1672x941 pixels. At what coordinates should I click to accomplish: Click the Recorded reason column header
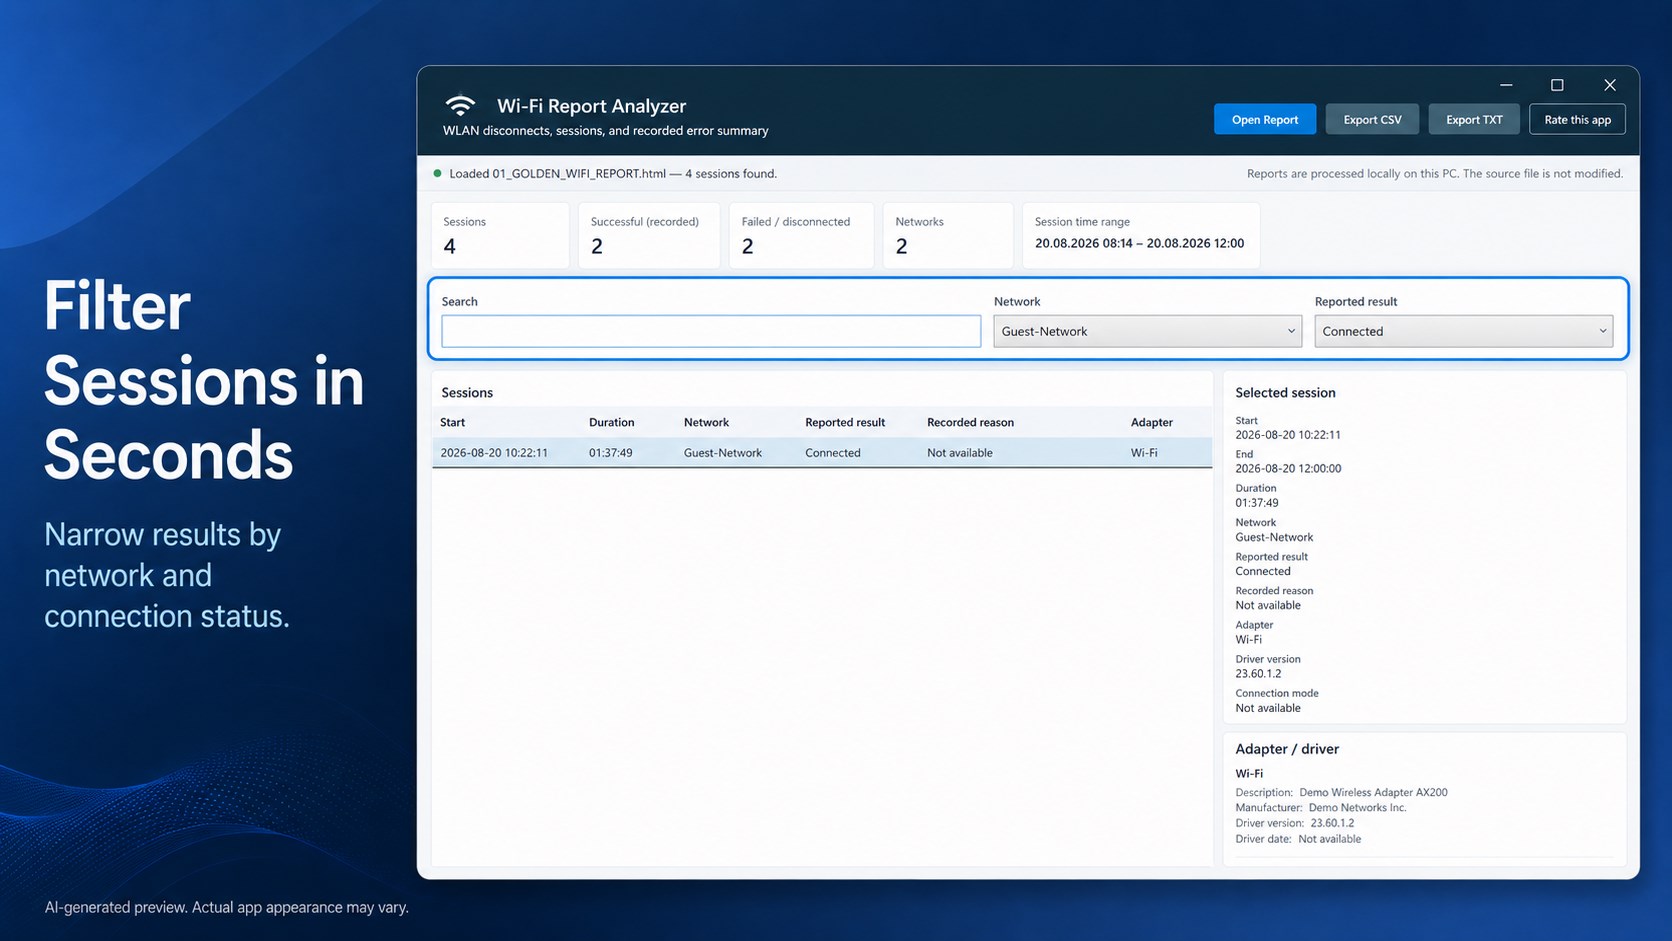click(970, 422)
